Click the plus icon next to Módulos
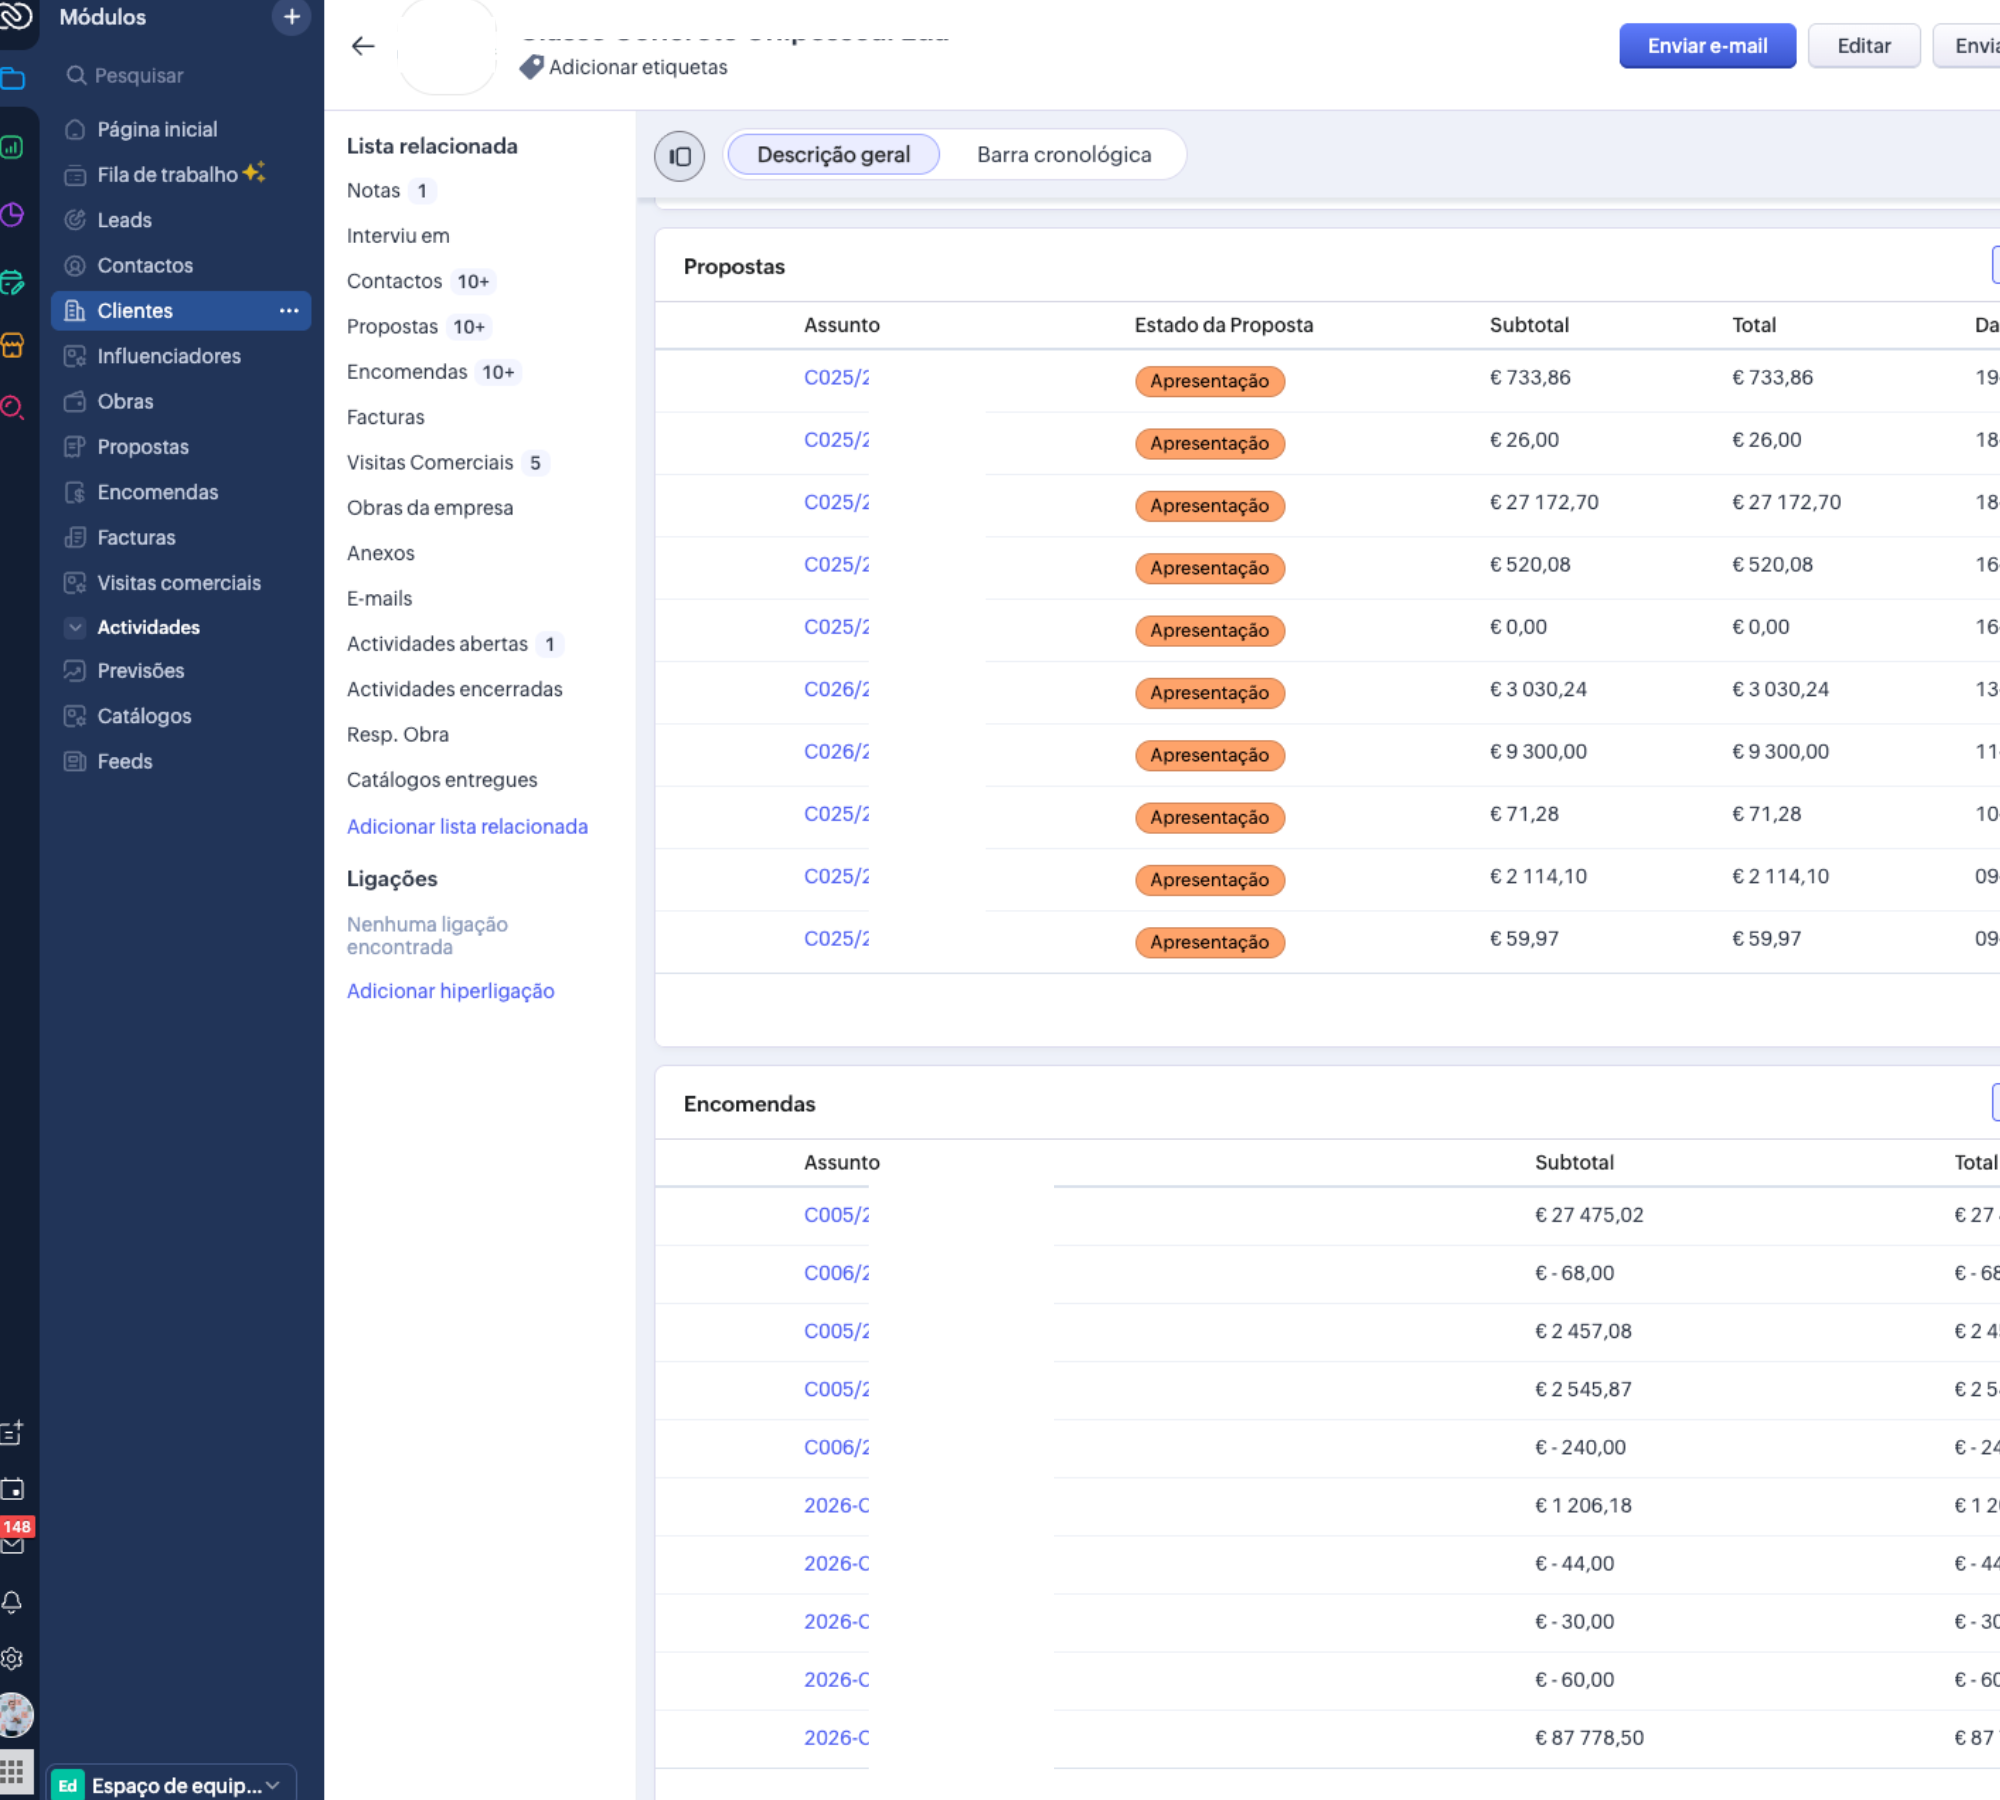Screen dimensions: 2000x1800 click(x=291, y=17)
